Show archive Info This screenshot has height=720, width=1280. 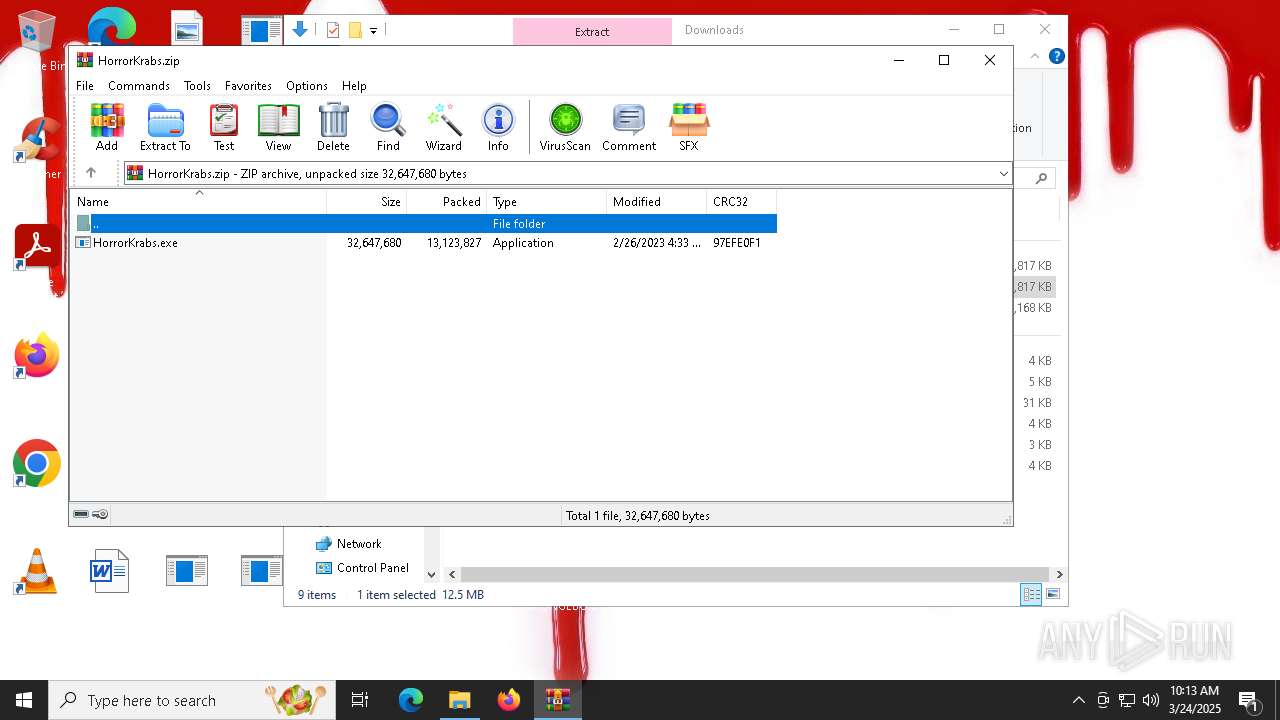pyautogui.click(x=498, y=127)
